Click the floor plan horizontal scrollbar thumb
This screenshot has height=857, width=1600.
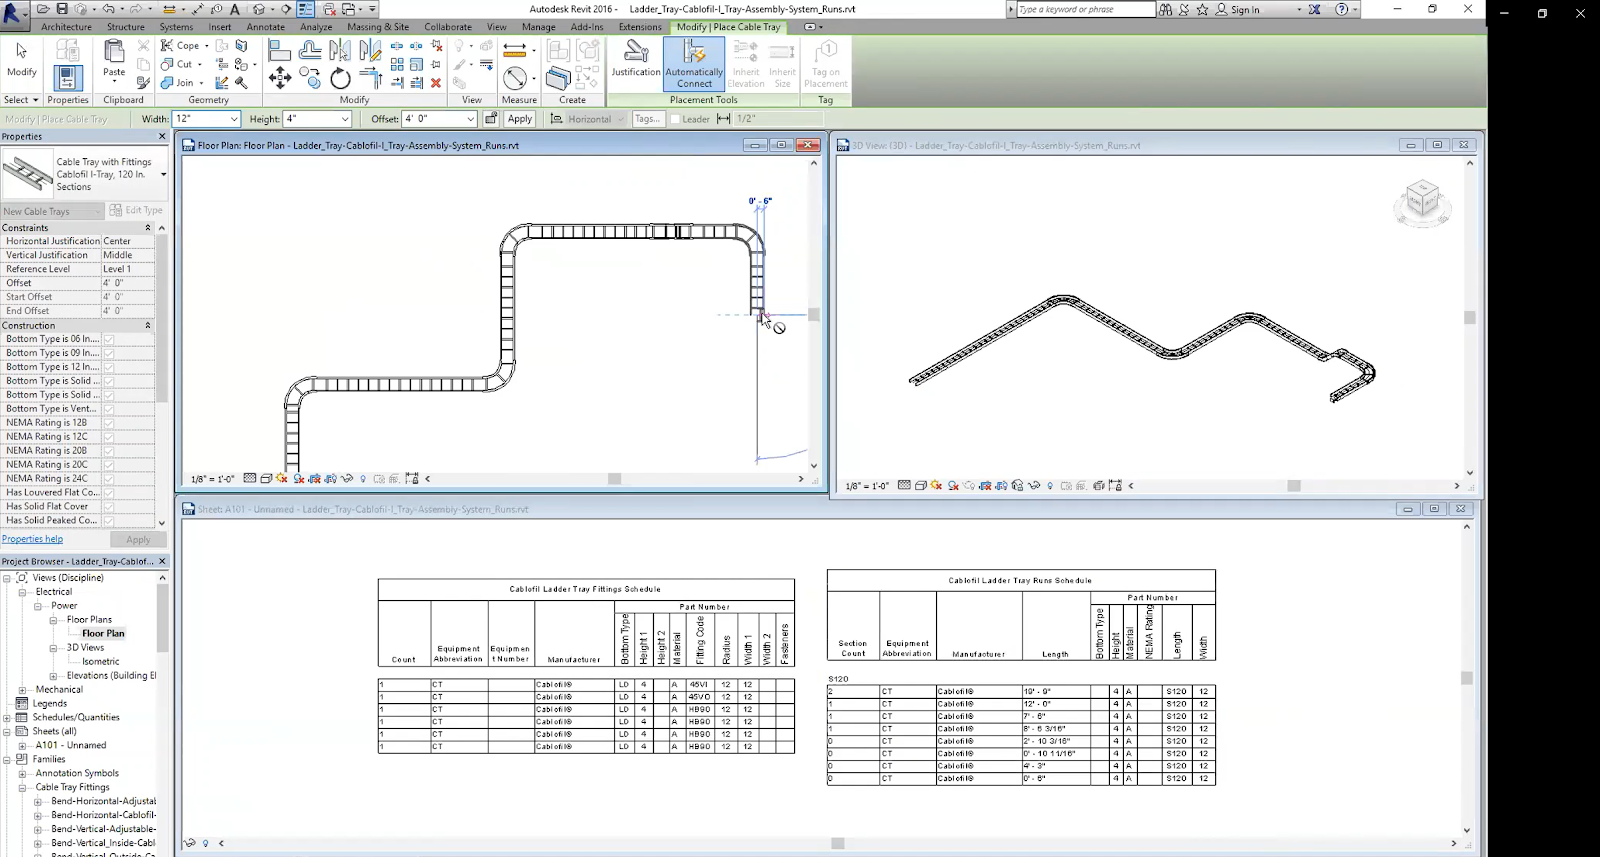coord(614,479)
